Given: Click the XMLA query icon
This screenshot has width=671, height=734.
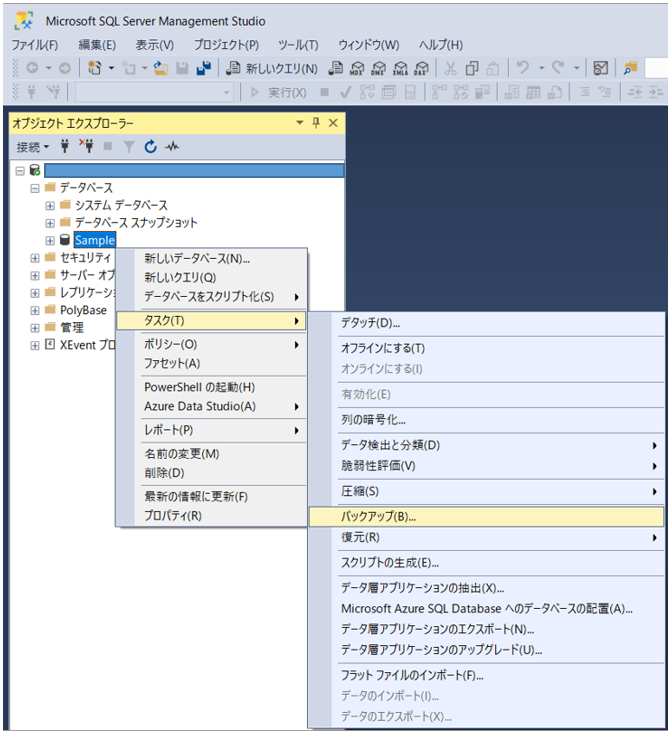Looking at the screenshot, I should [x=400, y=69].
